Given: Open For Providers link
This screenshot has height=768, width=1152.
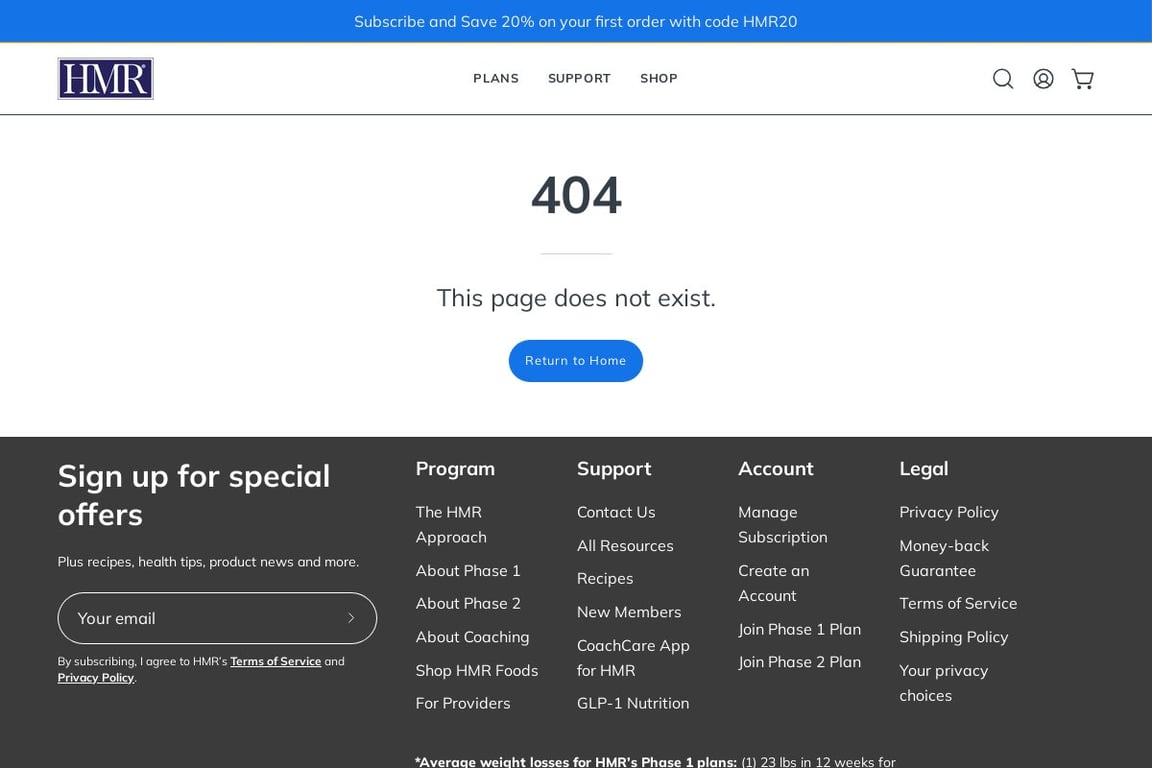Looking at the screenshot, I should (x=463, y=703).
